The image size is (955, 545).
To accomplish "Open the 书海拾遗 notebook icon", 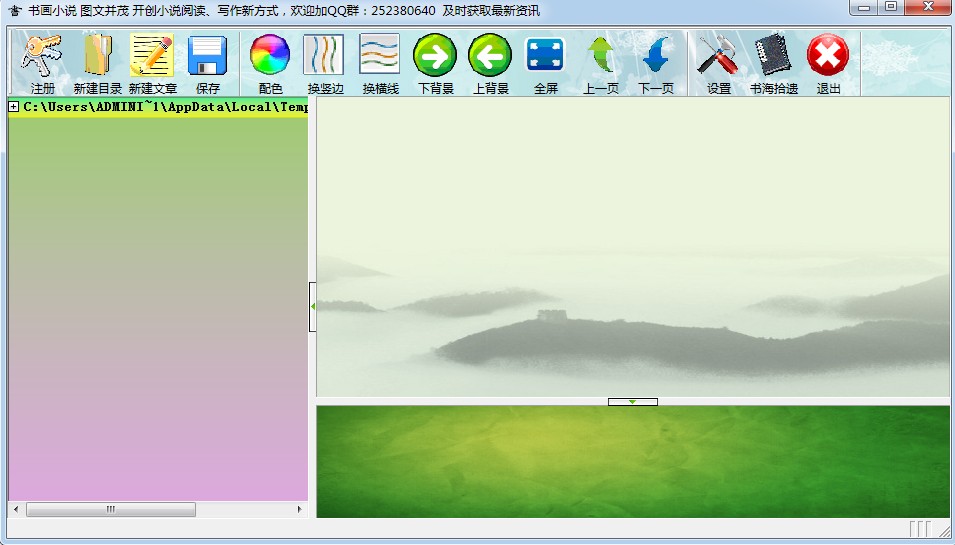I will pyautogui.click(x=774, y=63).
